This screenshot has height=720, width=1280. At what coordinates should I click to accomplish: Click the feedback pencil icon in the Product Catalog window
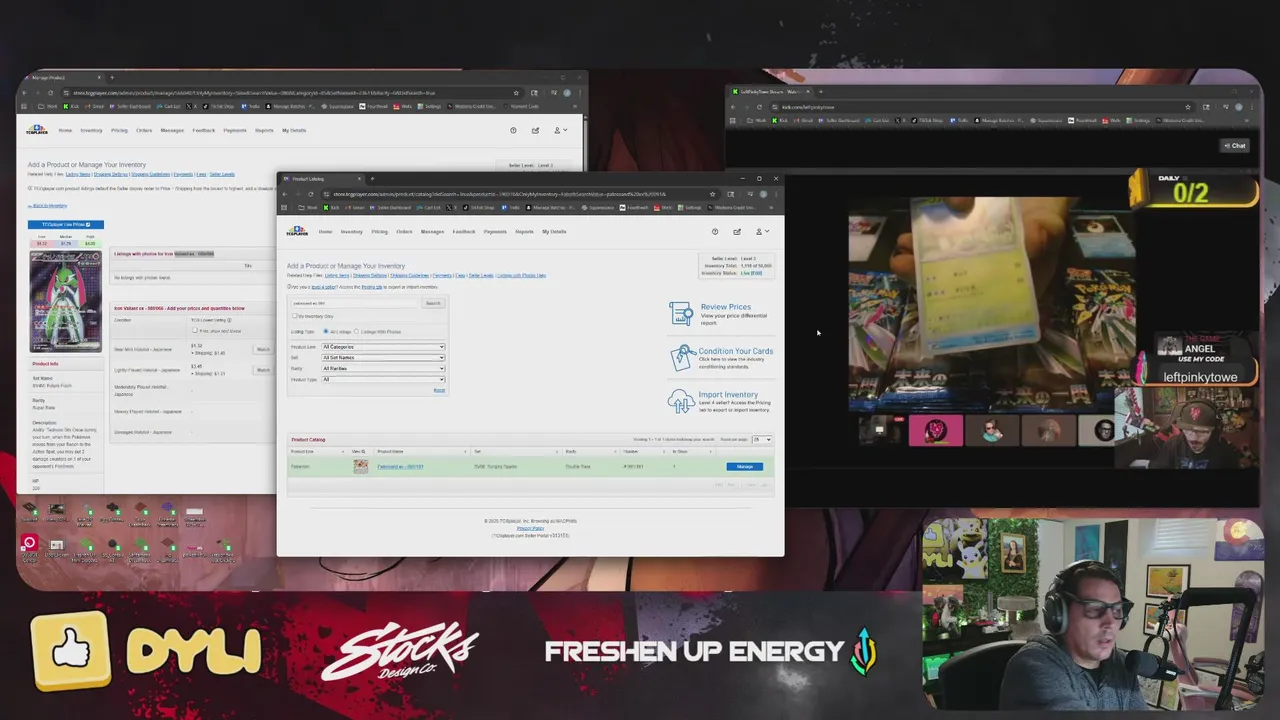(737, 231)
